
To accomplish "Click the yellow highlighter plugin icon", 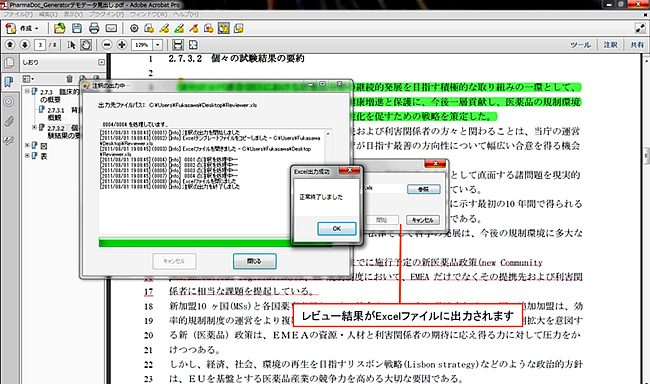I will (164, 28).
